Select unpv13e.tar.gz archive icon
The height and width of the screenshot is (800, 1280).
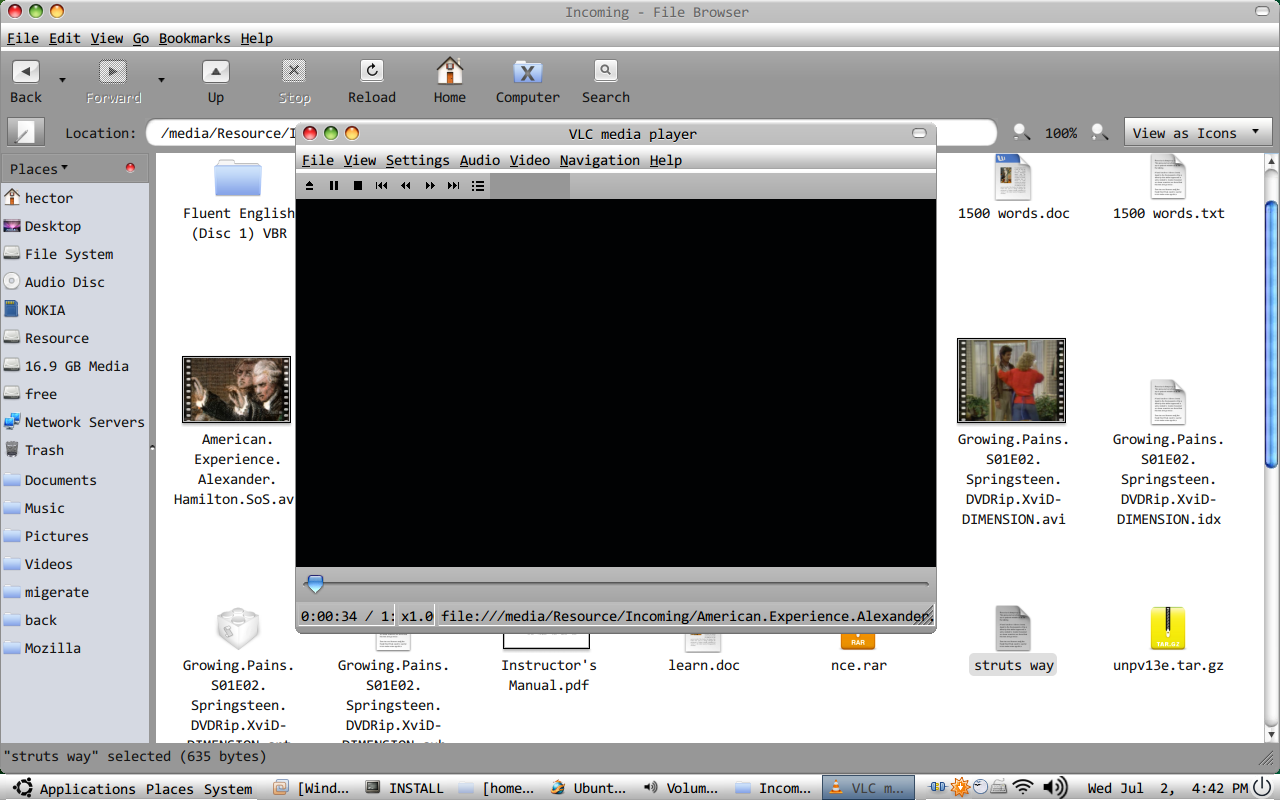pyautogui.click(x=1168, y=629)
